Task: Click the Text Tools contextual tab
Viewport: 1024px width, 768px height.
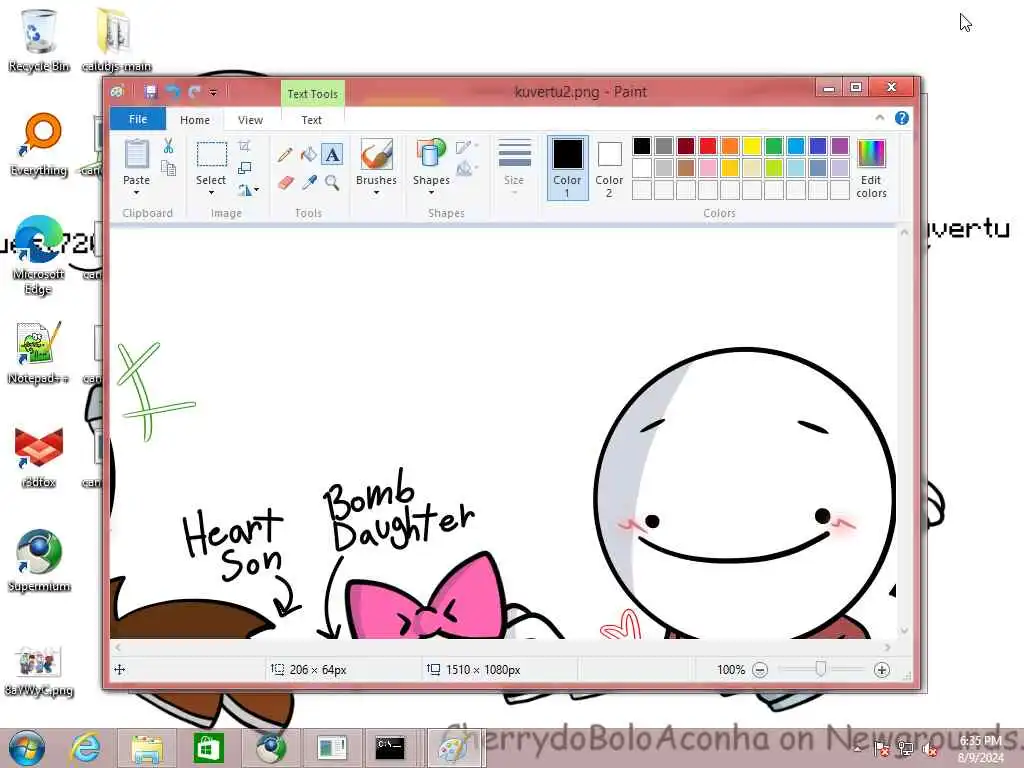Action: coord(312,94)
